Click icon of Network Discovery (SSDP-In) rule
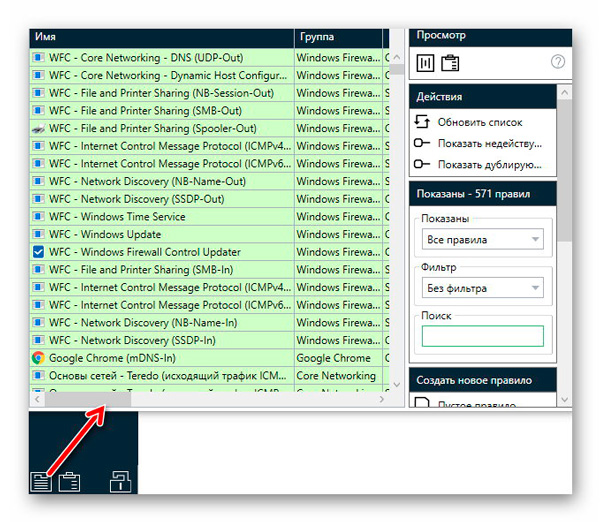 coord(38,340)
